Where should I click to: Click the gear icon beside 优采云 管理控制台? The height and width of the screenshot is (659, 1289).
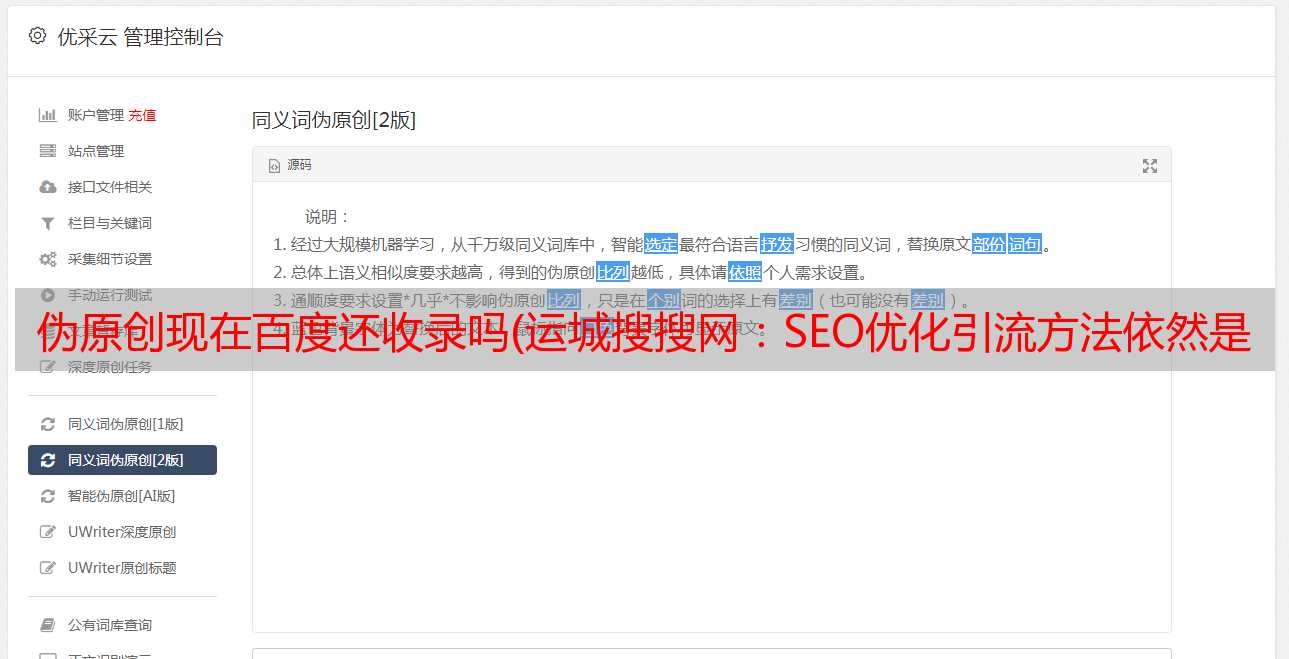(x=37, y=36)
